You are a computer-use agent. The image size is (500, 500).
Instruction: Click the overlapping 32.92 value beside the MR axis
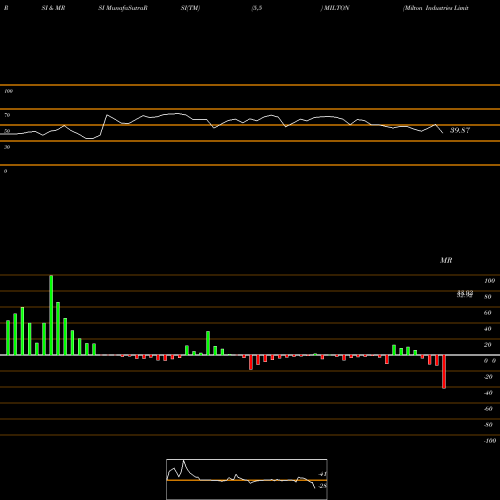[465, 294]
